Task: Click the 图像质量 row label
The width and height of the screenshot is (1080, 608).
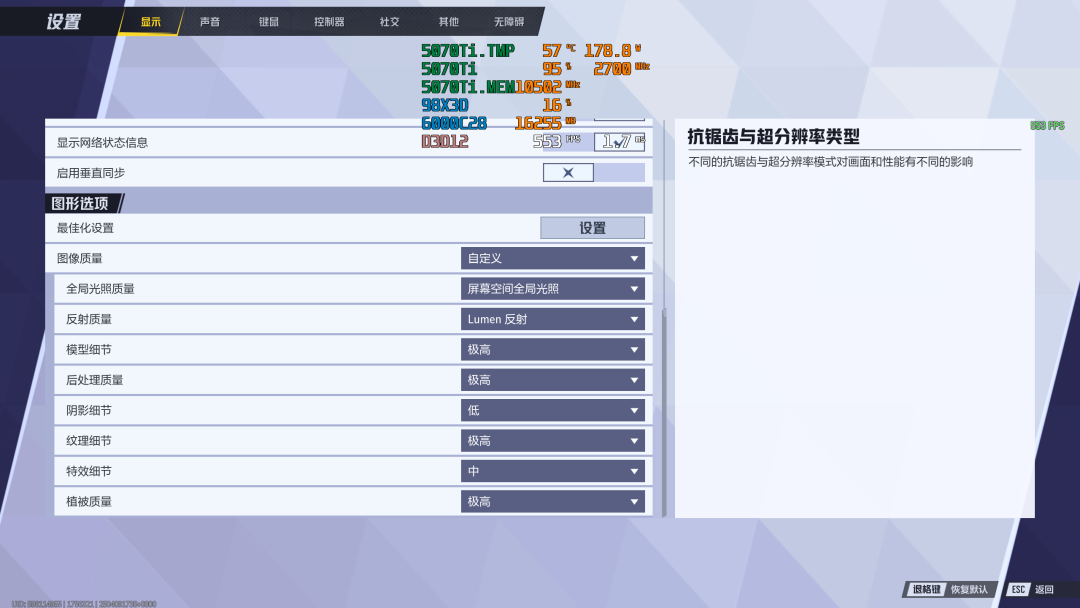Action: tap(79, 258)
